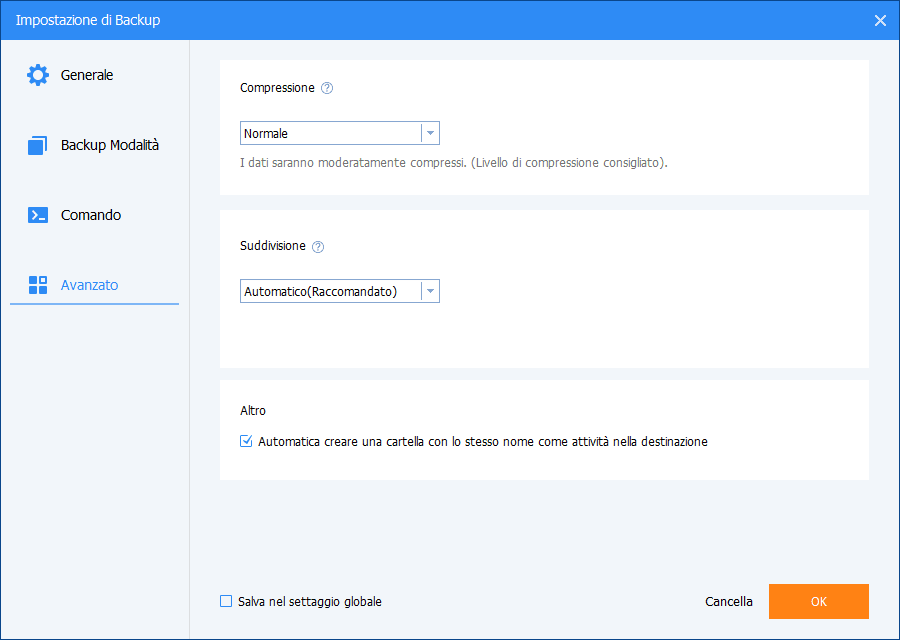Open the Normale compression level dropdown
Viewport: 900px width, 640px height.
pos(330,133)
